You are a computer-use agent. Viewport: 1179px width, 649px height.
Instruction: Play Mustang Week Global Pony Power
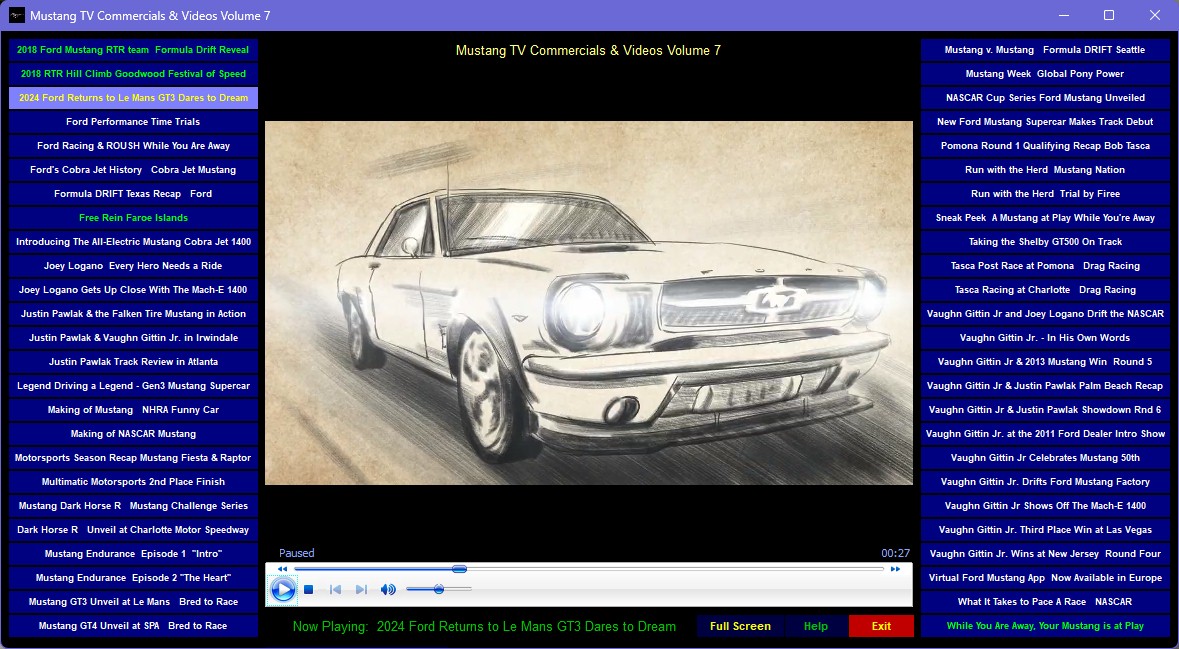tap(1045, 74)
